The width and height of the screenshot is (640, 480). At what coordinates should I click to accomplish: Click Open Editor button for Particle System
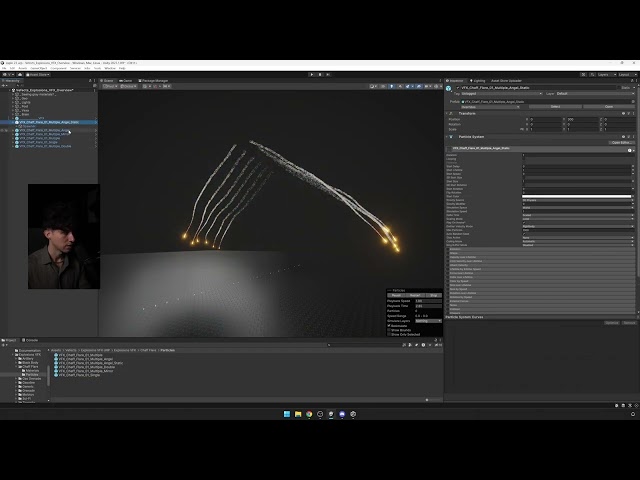(622, 142)
